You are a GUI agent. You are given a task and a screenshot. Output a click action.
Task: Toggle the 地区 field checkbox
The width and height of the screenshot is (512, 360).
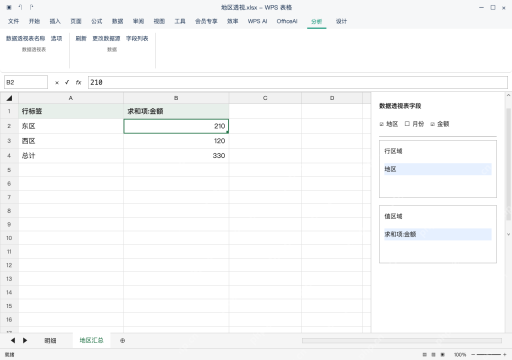pos(382,124)
